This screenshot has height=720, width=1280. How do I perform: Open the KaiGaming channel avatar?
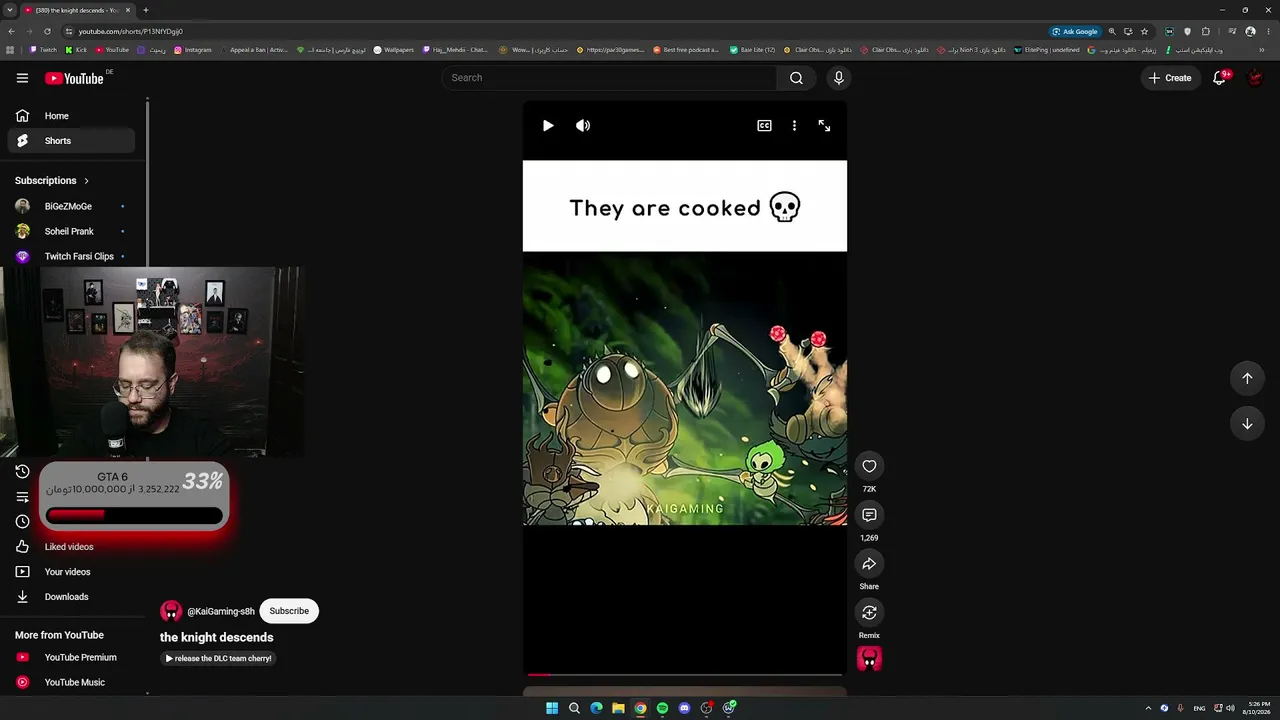point(171,611)
